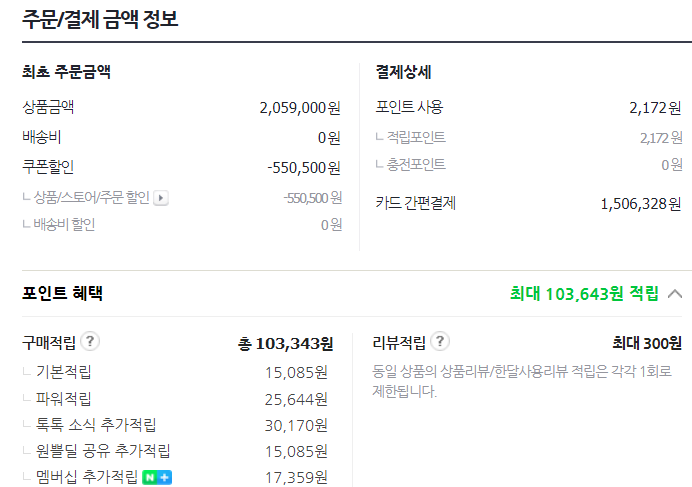Click the 최초 주문금액 heading
This screenshot has width=692, height=487.
[x=66, y=72]
